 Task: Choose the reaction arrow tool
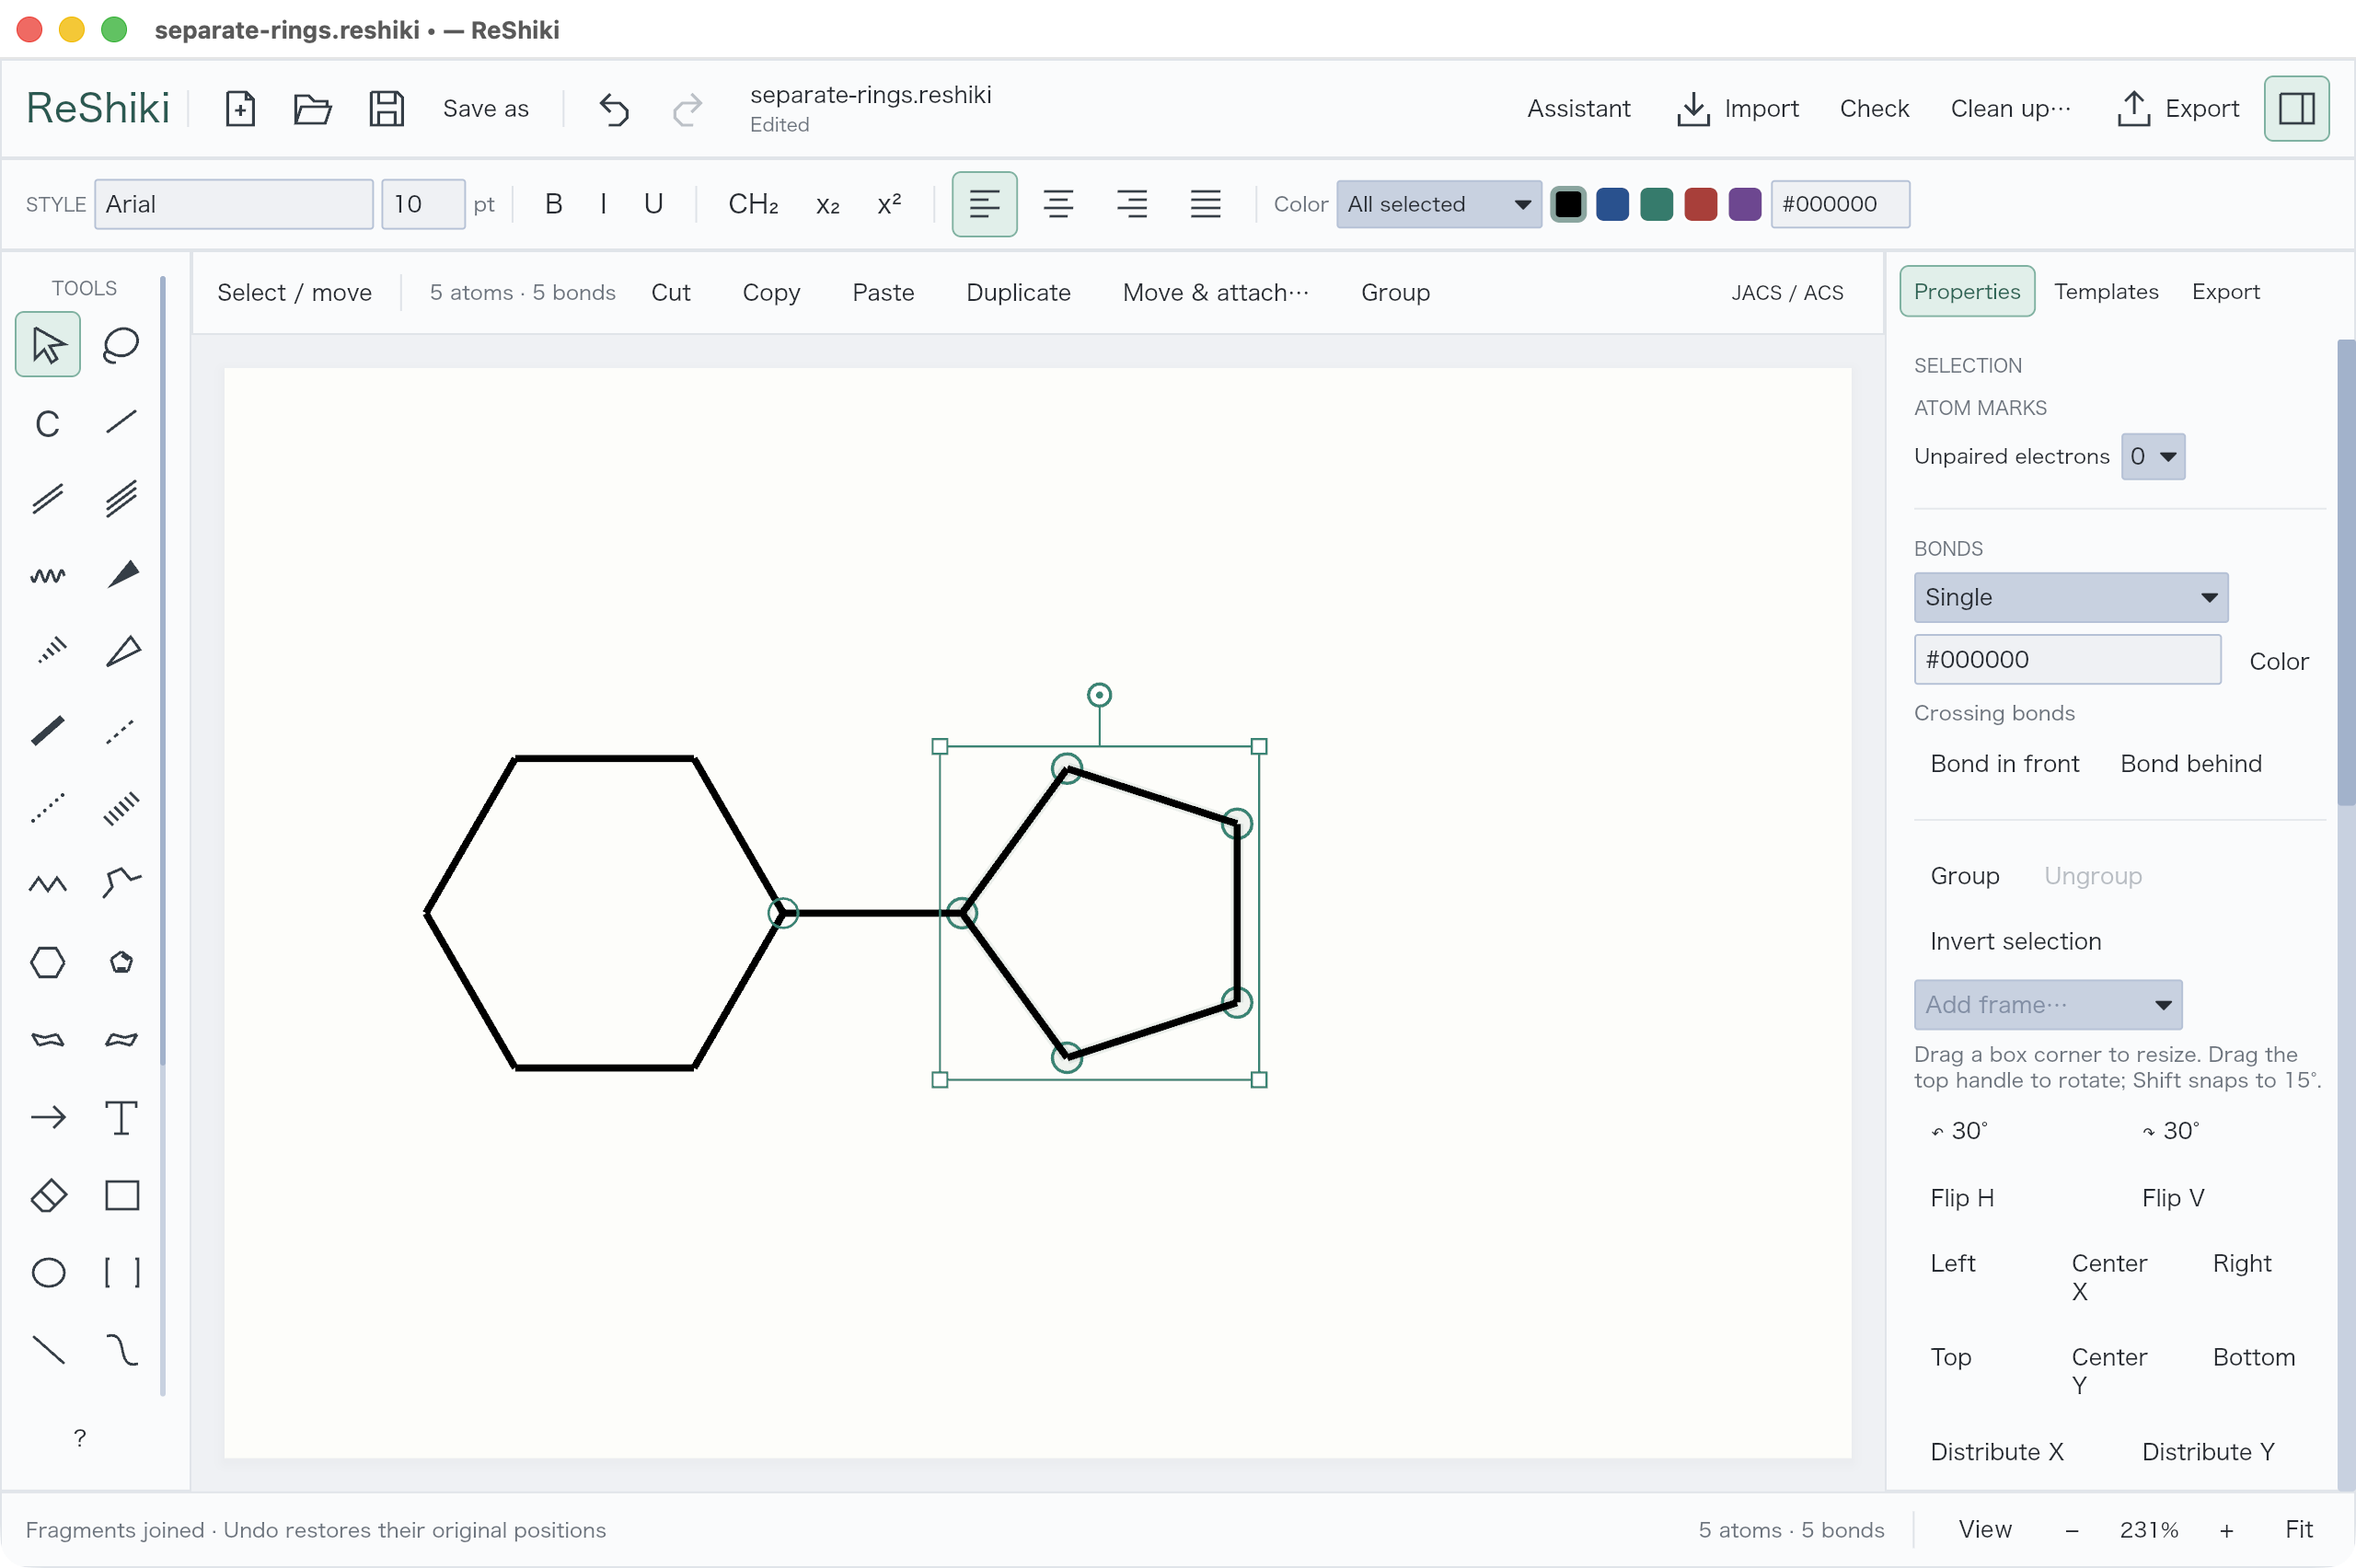(47, 1117)
